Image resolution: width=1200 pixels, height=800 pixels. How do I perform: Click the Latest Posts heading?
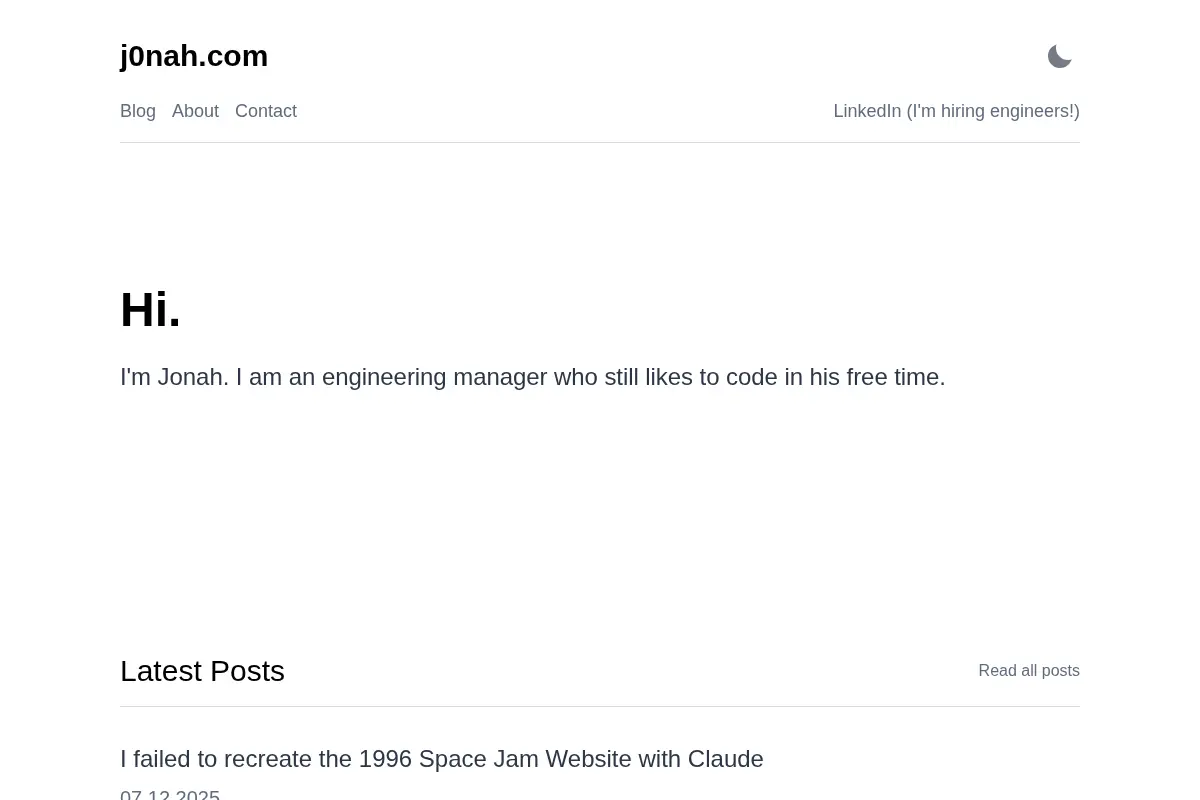tap(202, 671)
